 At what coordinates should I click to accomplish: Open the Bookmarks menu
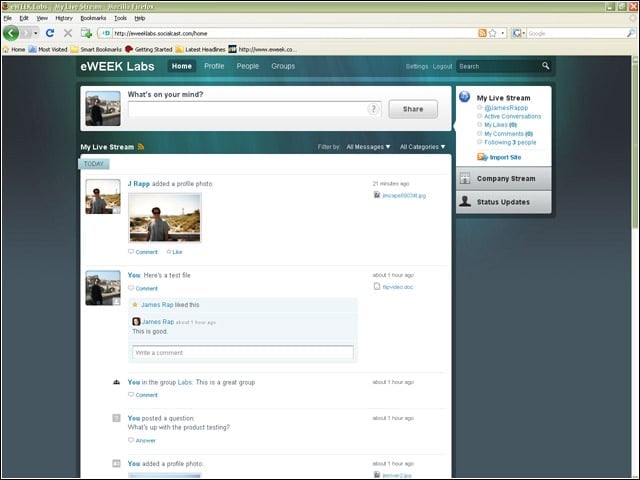click(93, 18)
